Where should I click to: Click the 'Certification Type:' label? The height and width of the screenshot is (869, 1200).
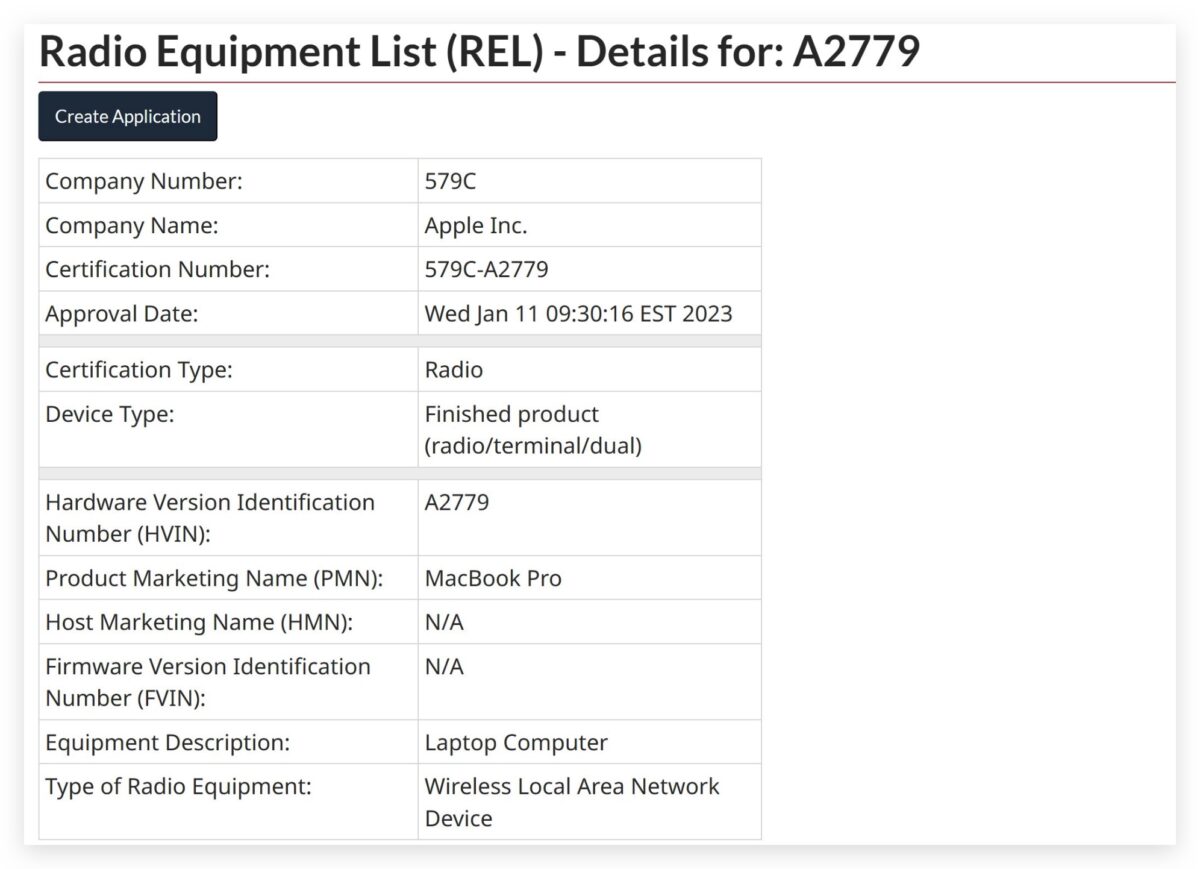pos(139,369)
